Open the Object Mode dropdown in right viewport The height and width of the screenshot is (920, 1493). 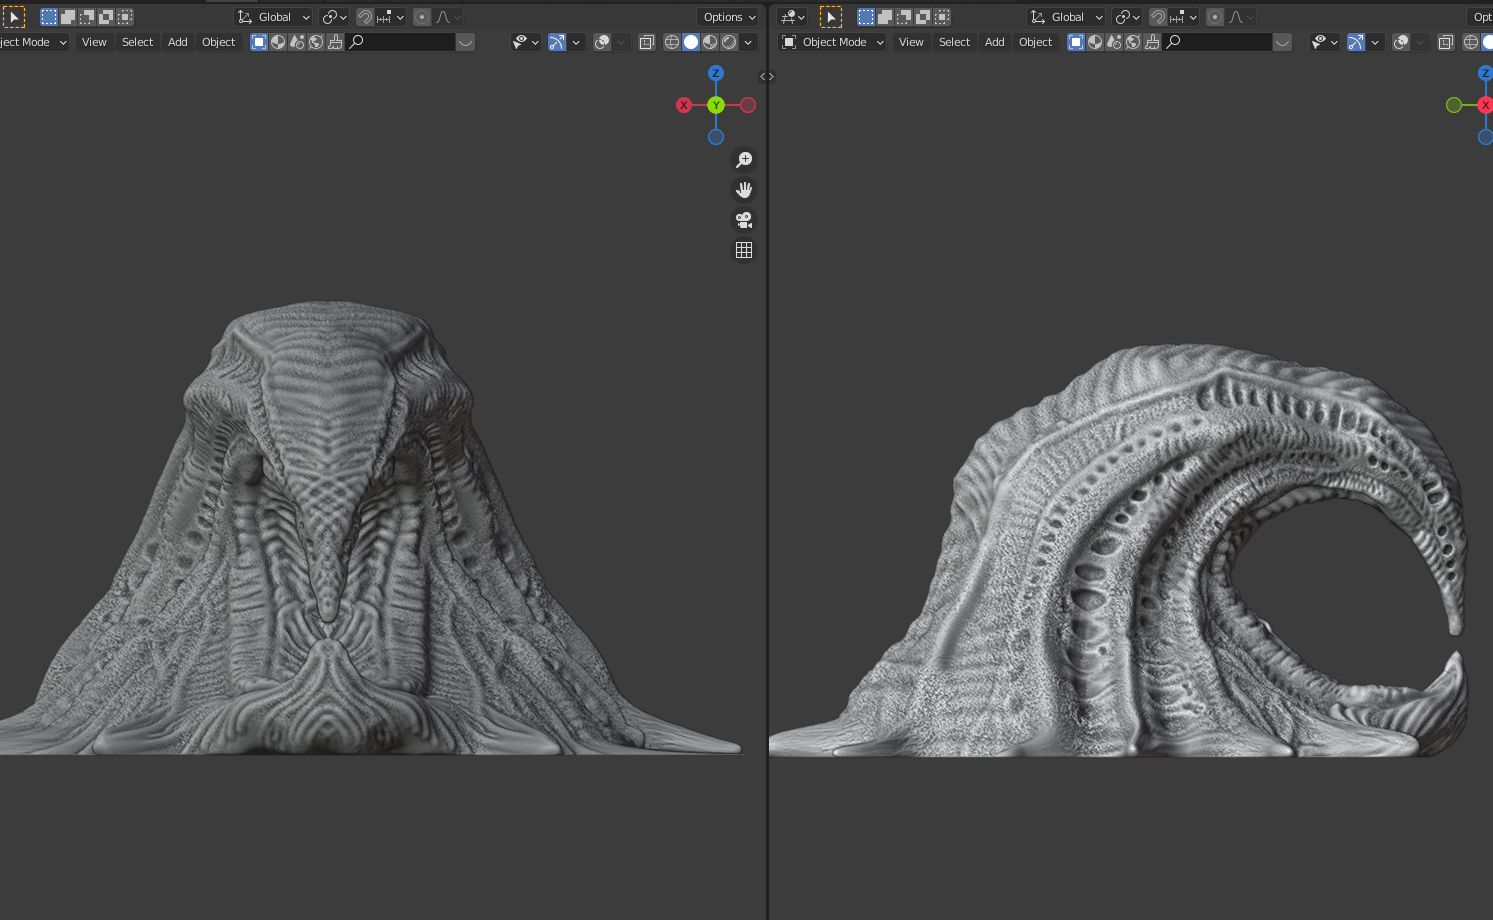(831, 42)
